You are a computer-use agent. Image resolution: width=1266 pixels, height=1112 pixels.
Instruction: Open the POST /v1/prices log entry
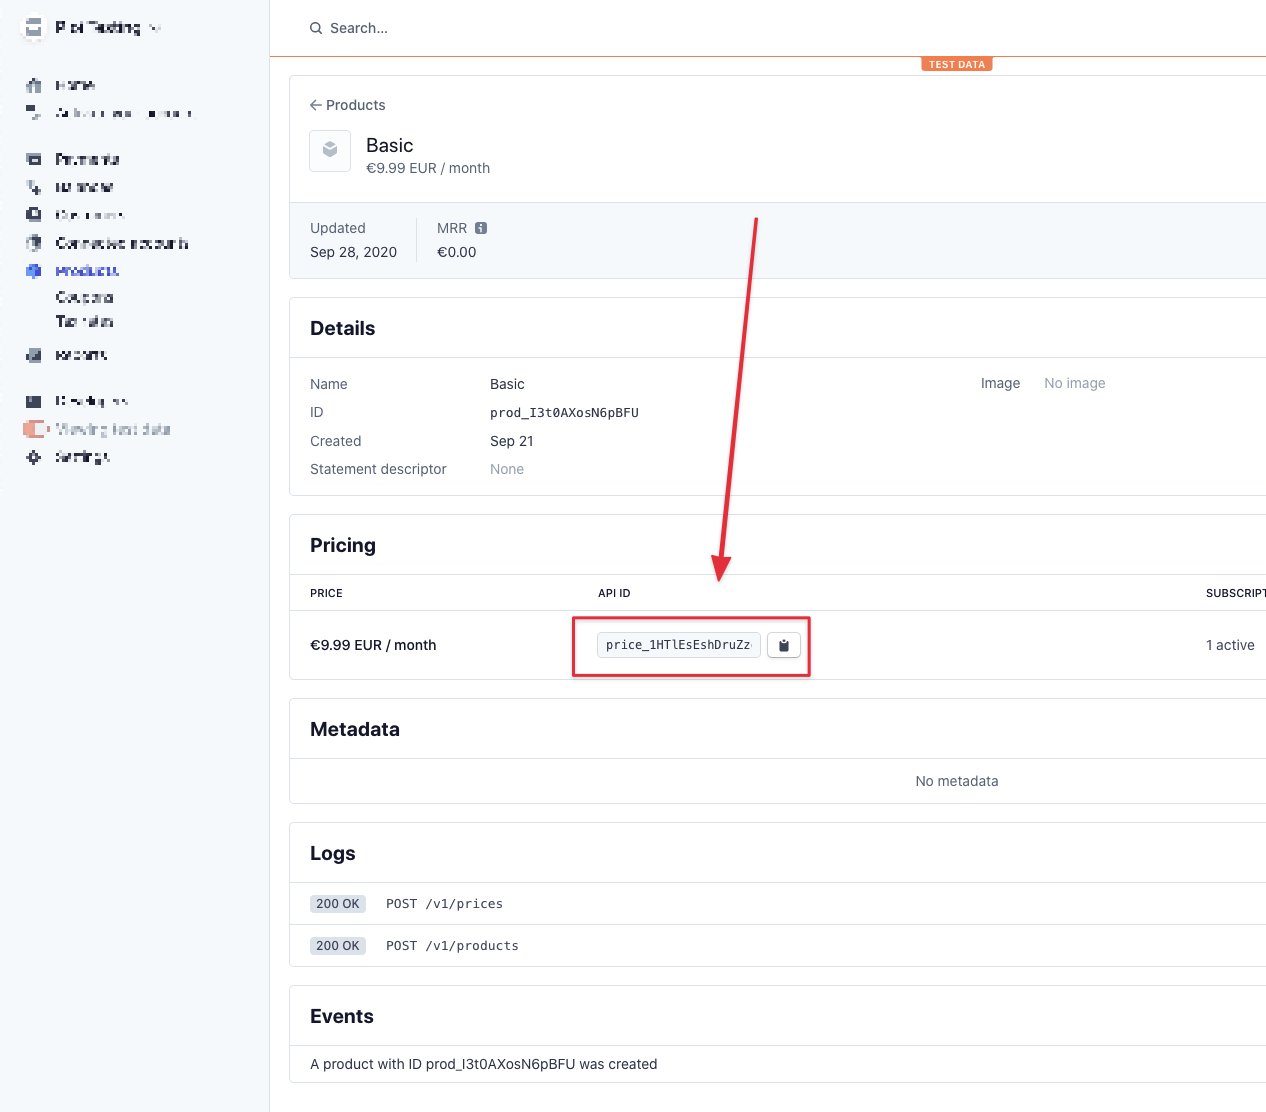444,904
